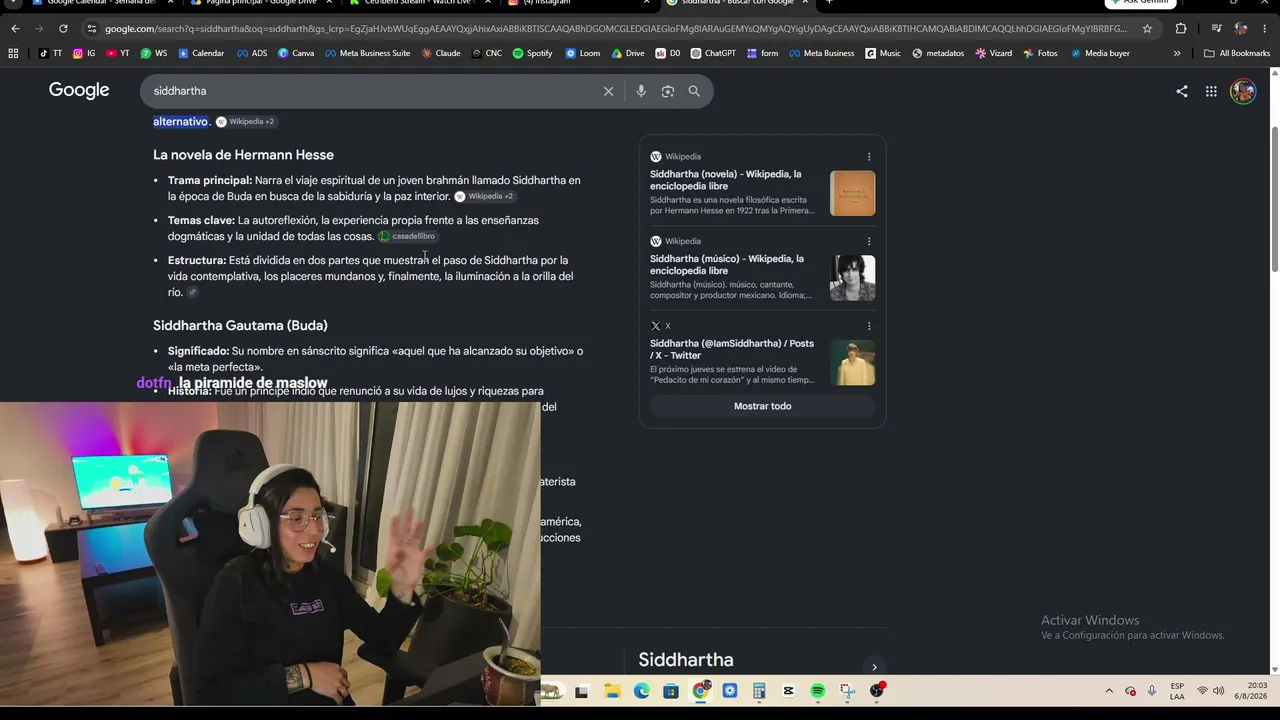1280x720 pixels.
Task: Expand the Siddhartha panel arrow
Action: pyautogui.click(x=874, y=667)
